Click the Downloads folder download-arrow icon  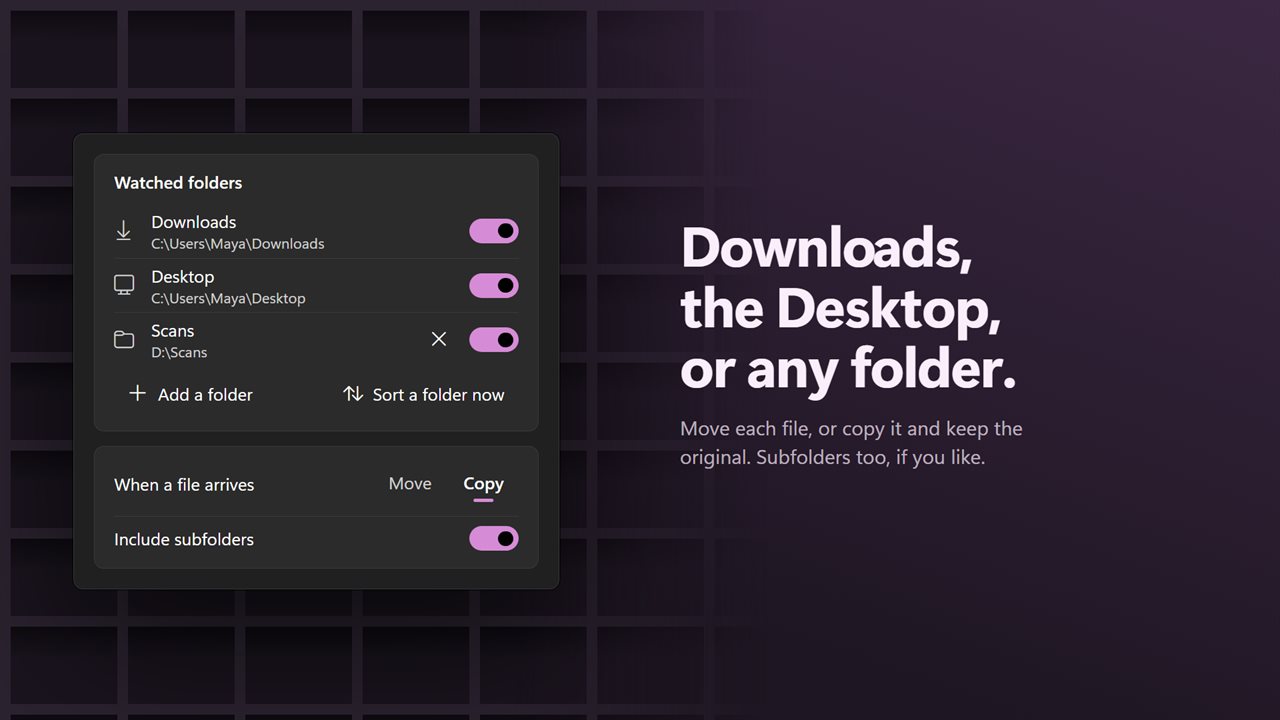[124, 231]
